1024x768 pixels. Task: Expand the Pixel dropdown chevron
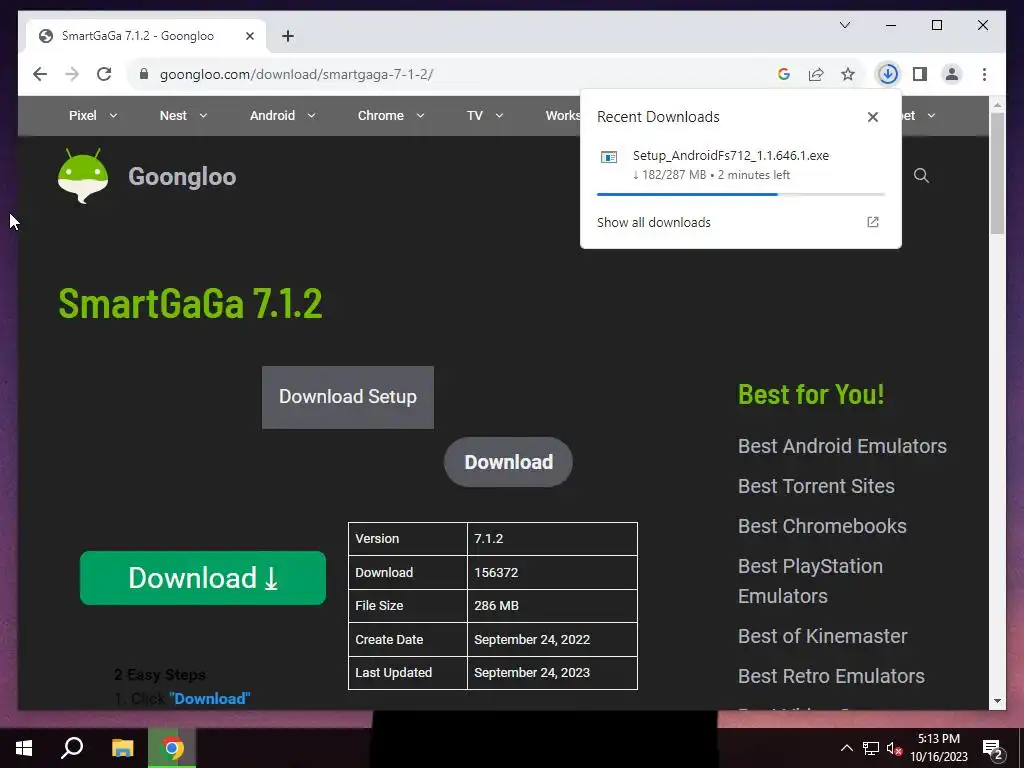click(x=113, y=116)
